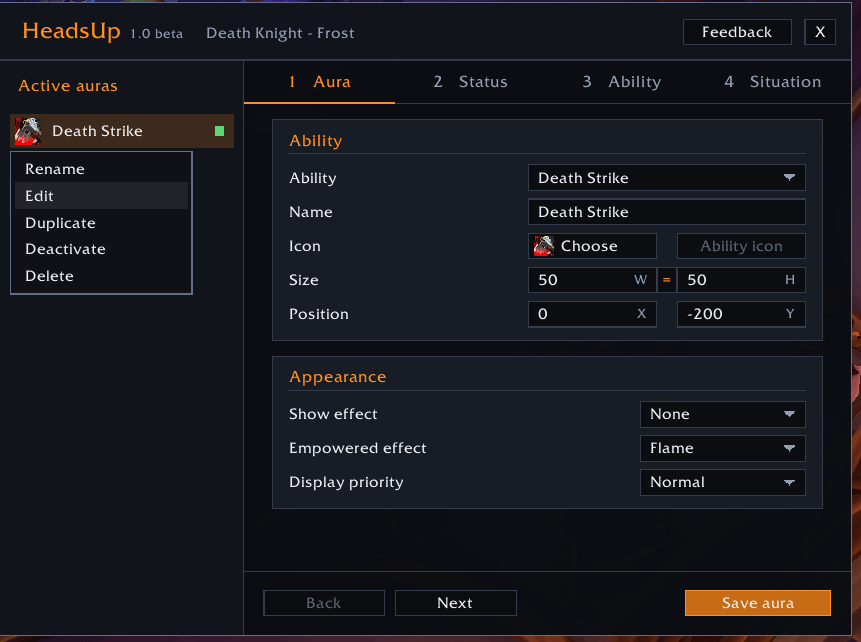Click the Choose icon button

tap(592, 246)
